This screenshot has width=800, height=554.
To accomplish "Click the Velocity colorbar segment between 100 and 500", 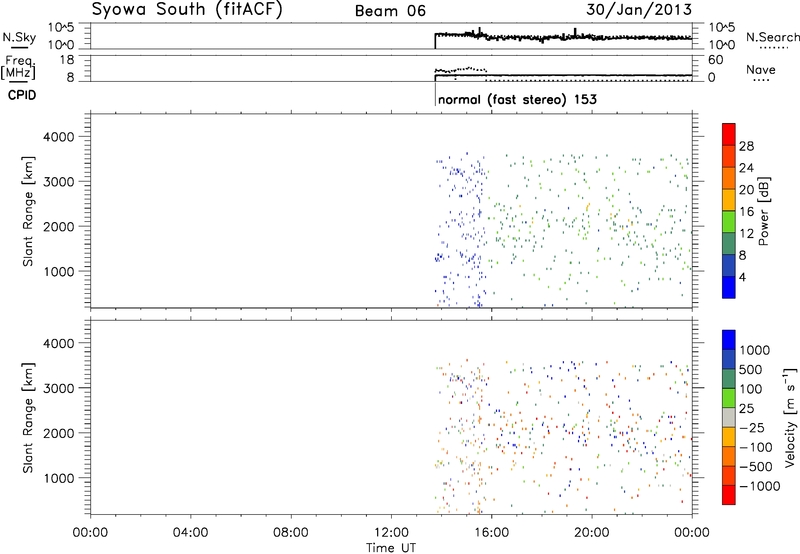I will tap(729, 379).
